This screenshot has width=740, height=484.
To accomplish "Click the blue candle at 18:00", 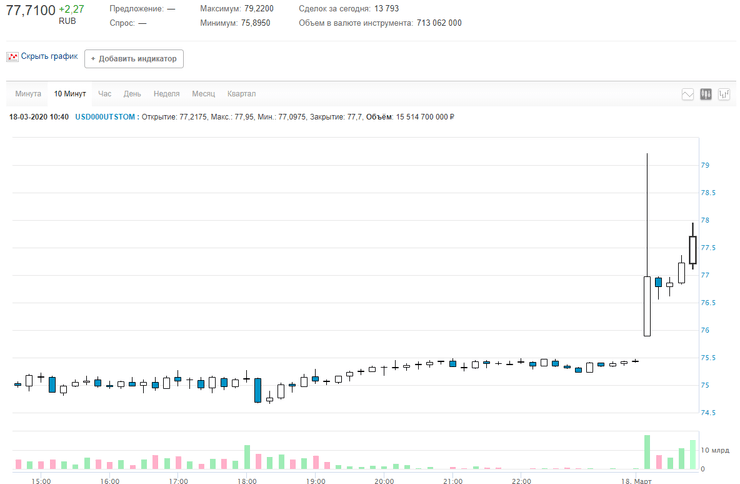I will [258, 390].
